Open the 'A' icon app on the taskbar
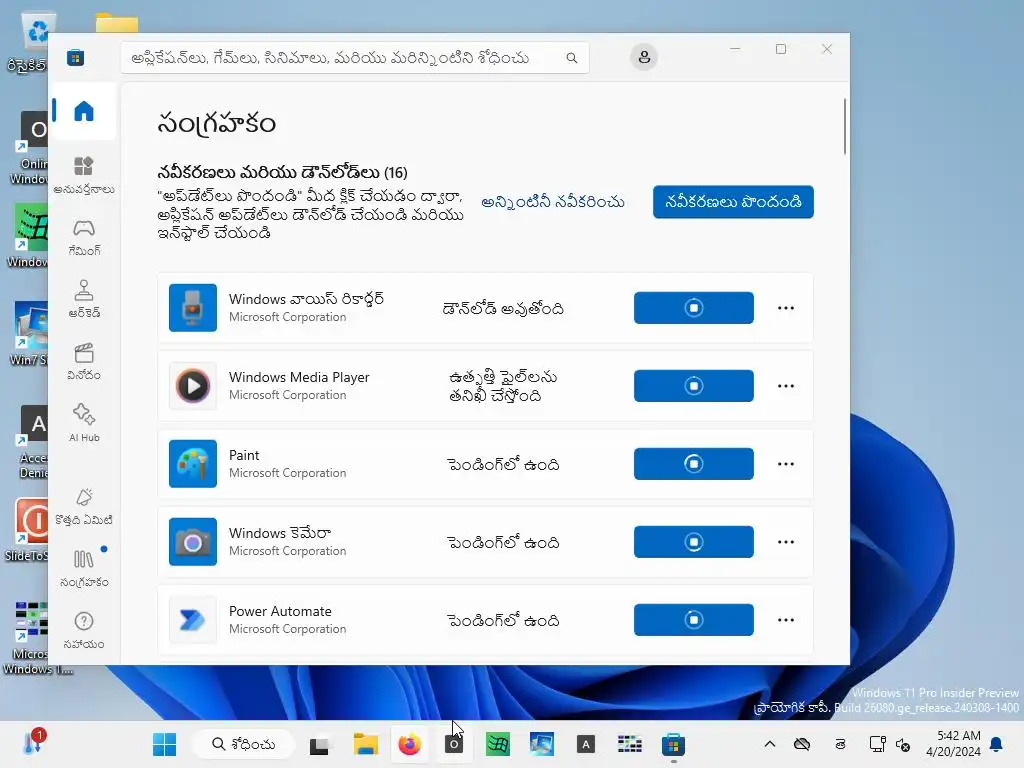 586,744
